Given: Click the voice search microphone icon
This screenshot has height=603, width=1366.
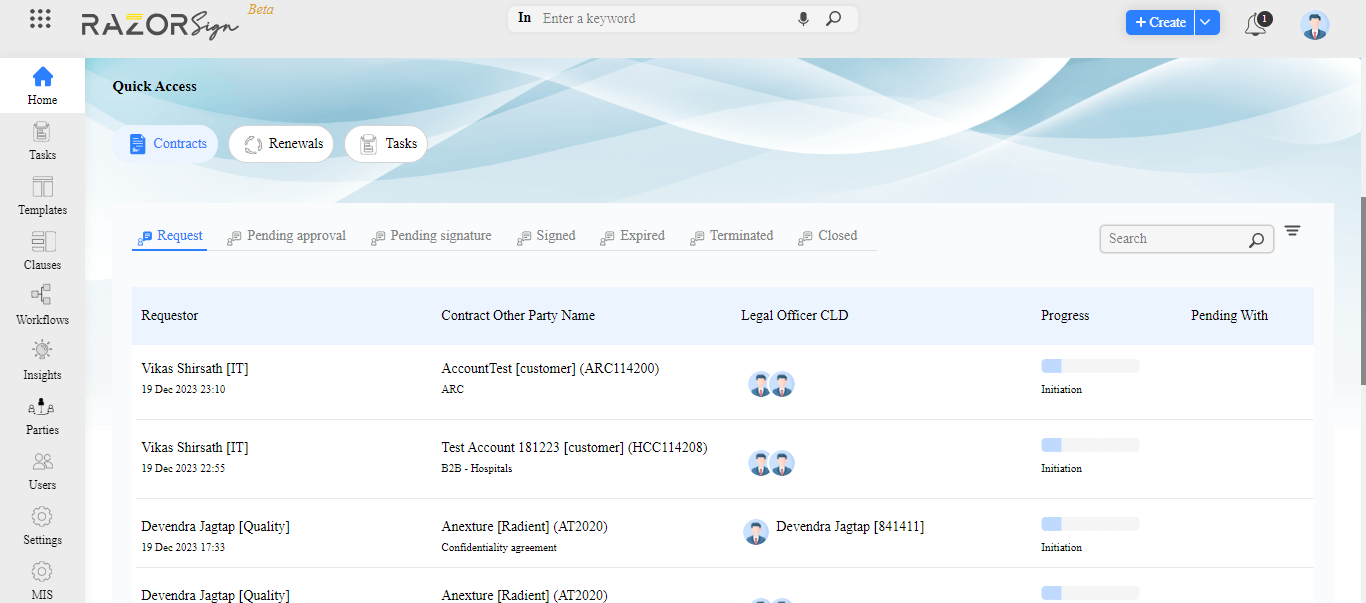Looking at the screenshot, I should pyautogui.click(x=803, y=18).
